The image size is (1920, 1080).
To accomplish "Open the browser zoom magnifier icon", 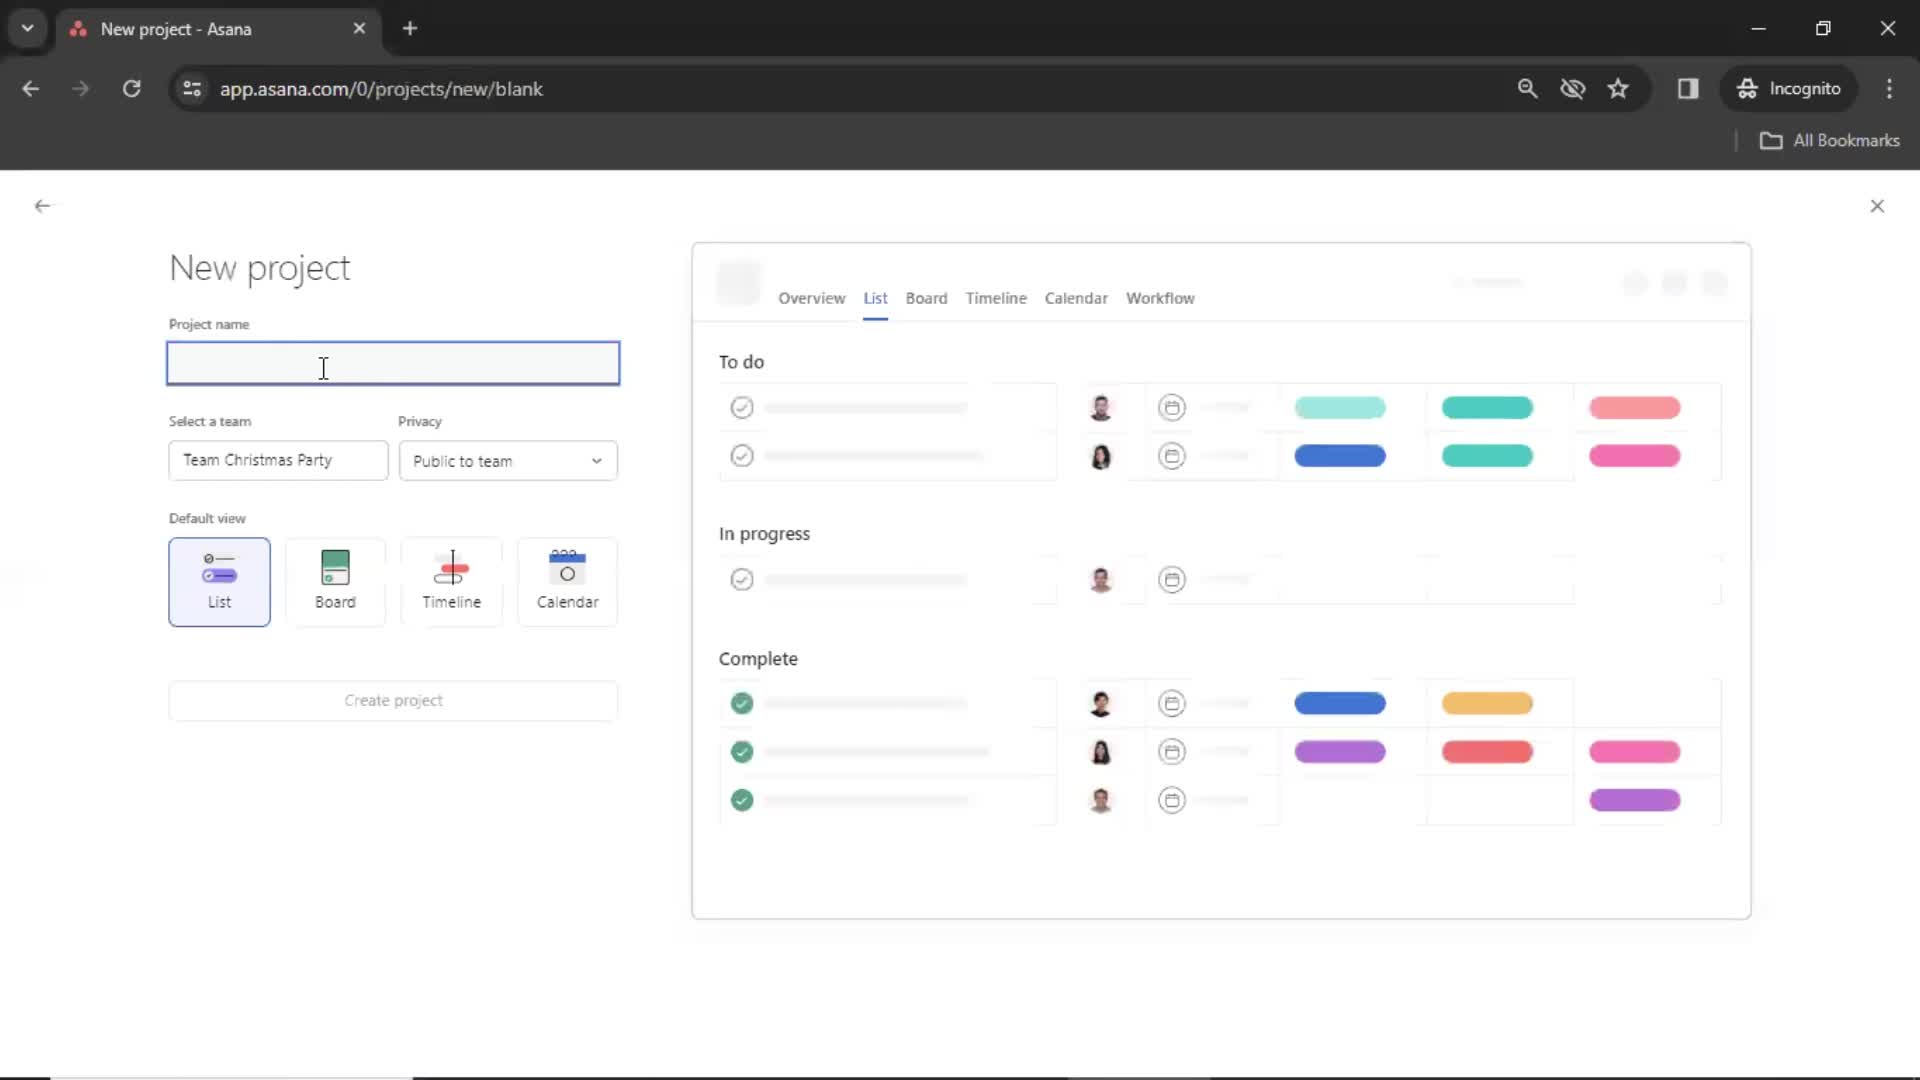I will coord(1527,89).
